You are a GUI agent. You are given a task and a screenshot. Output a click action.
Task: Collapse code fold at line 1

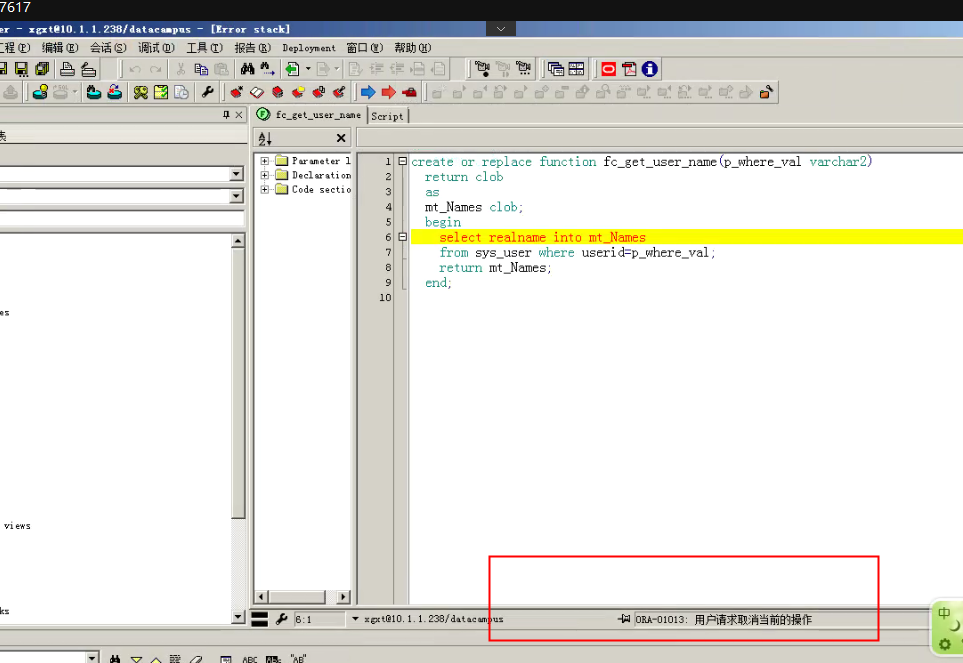tap(402, 161)
